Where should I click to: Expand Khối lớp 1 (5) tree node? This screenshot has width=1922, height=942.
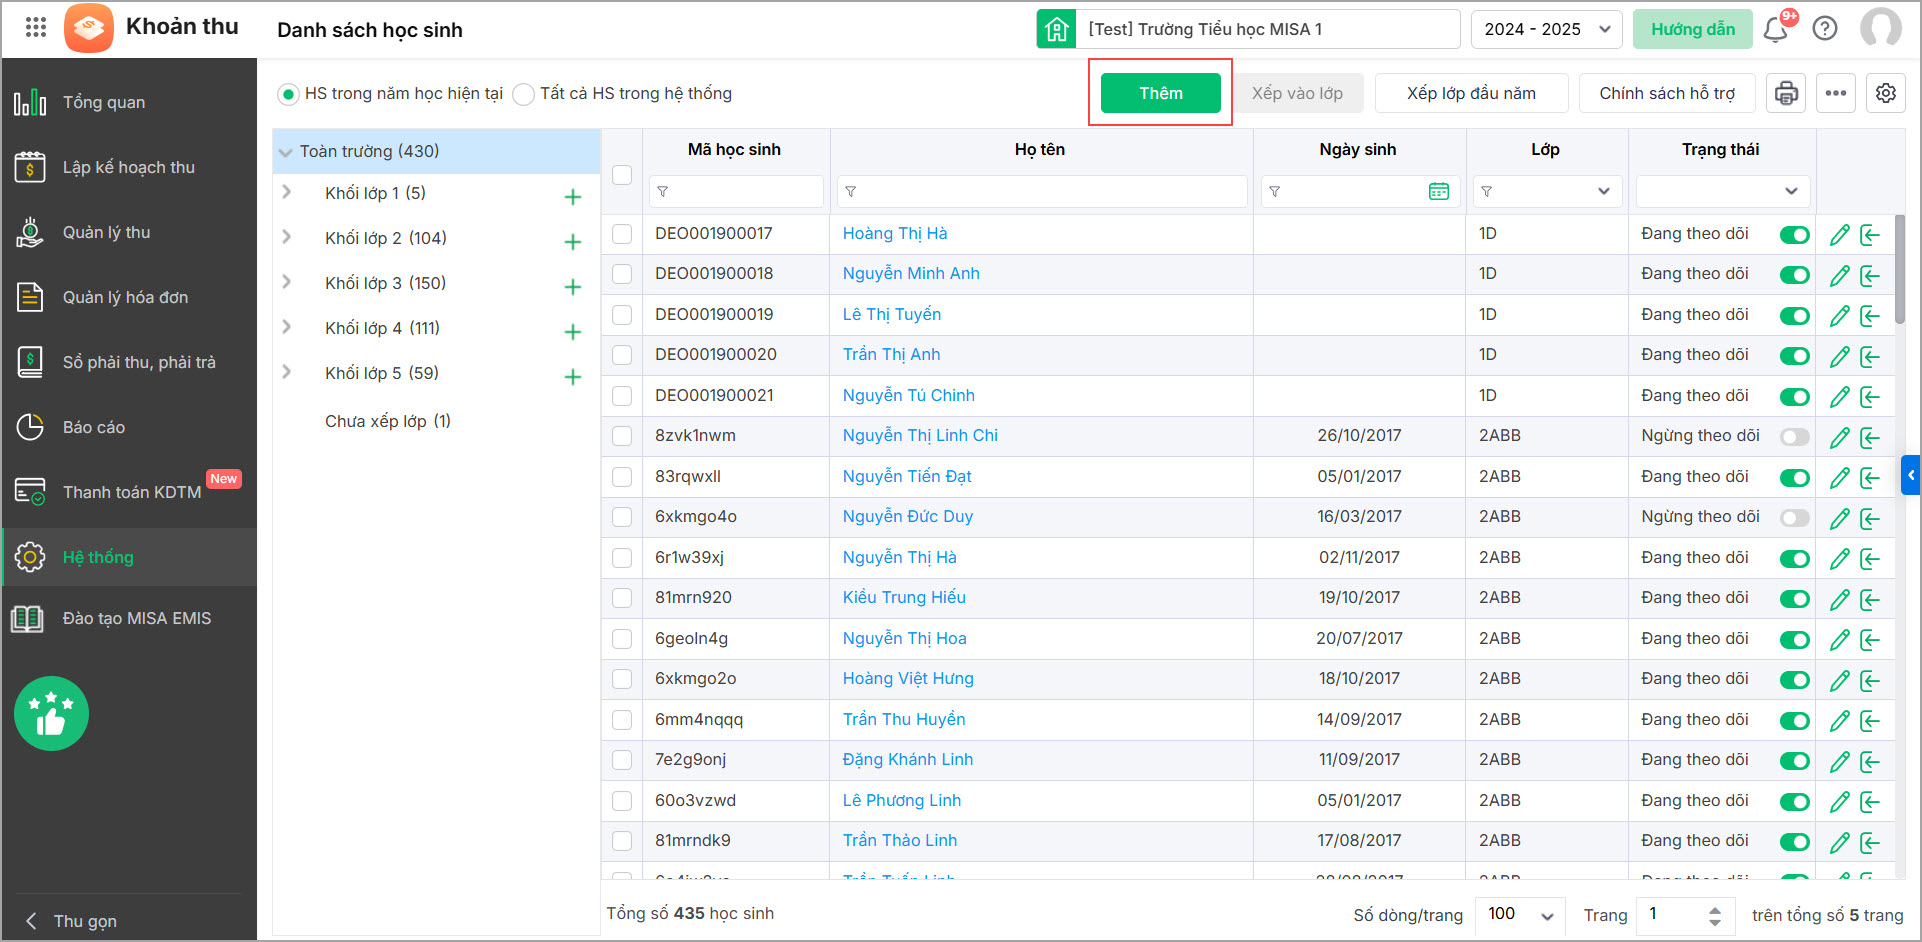[x=286, y=192]
